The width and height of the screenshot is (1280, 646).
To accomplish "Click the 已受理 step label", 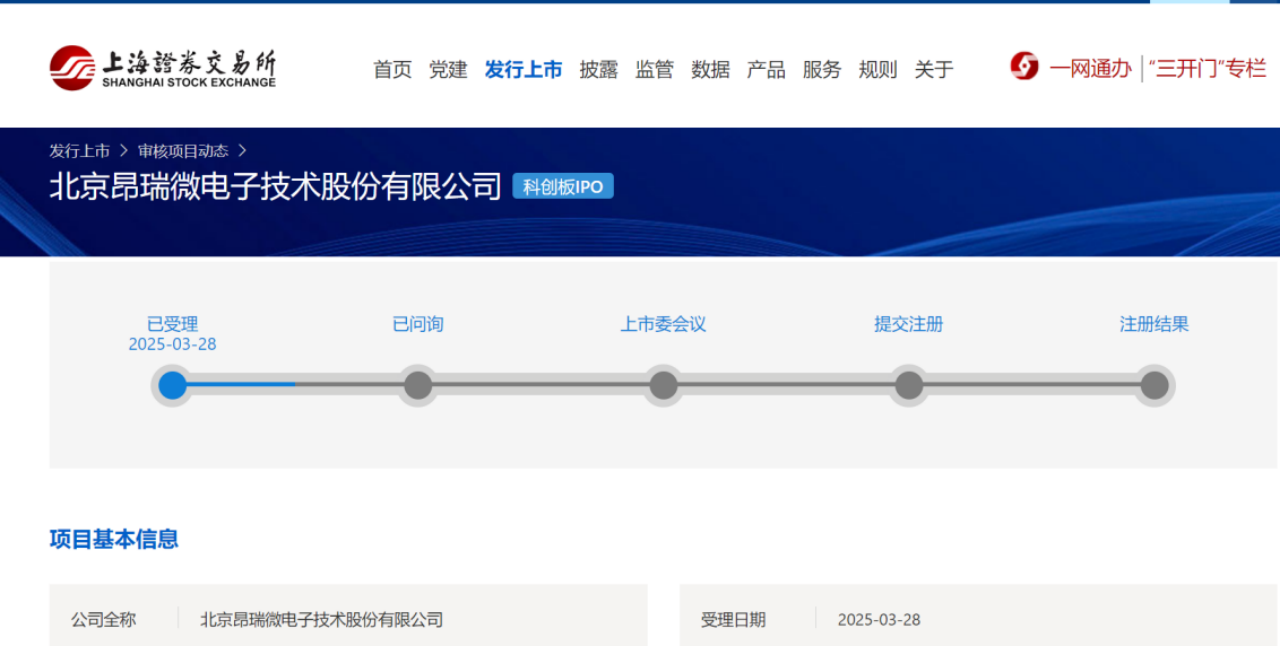I will point(173,324).
